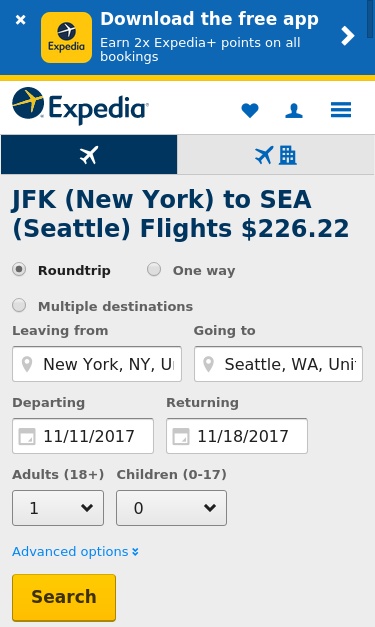This screenshot has height=627, width=375.
Task: Switch to the Flight plus Hotel tab
Action: (x=276, y=155)
